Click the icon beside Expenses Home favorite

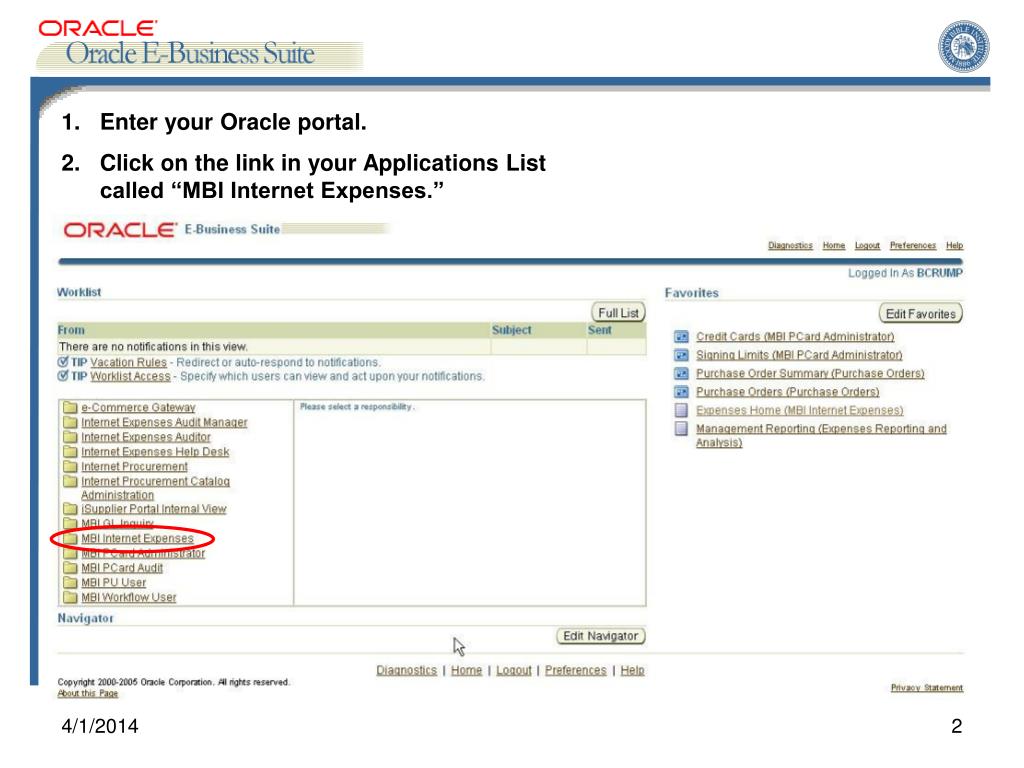click(681, 410)
